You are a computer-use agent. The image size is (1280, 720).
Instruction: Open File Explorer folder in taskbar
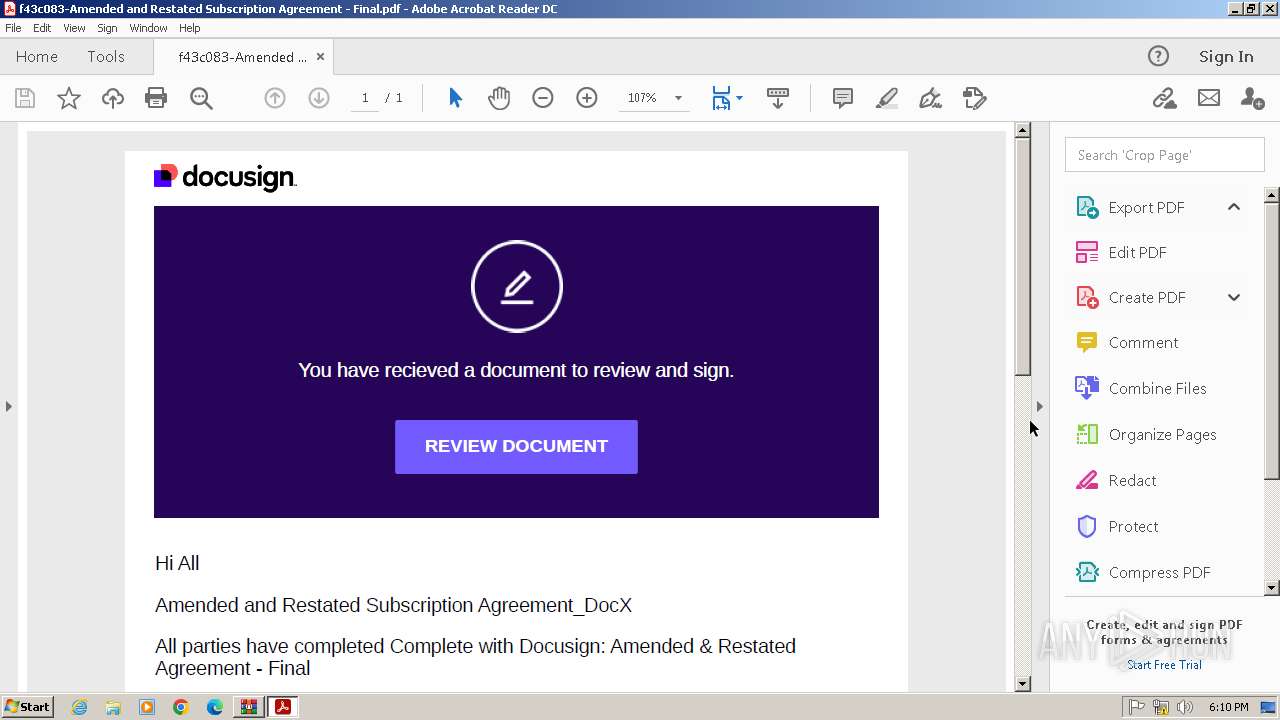113,707
